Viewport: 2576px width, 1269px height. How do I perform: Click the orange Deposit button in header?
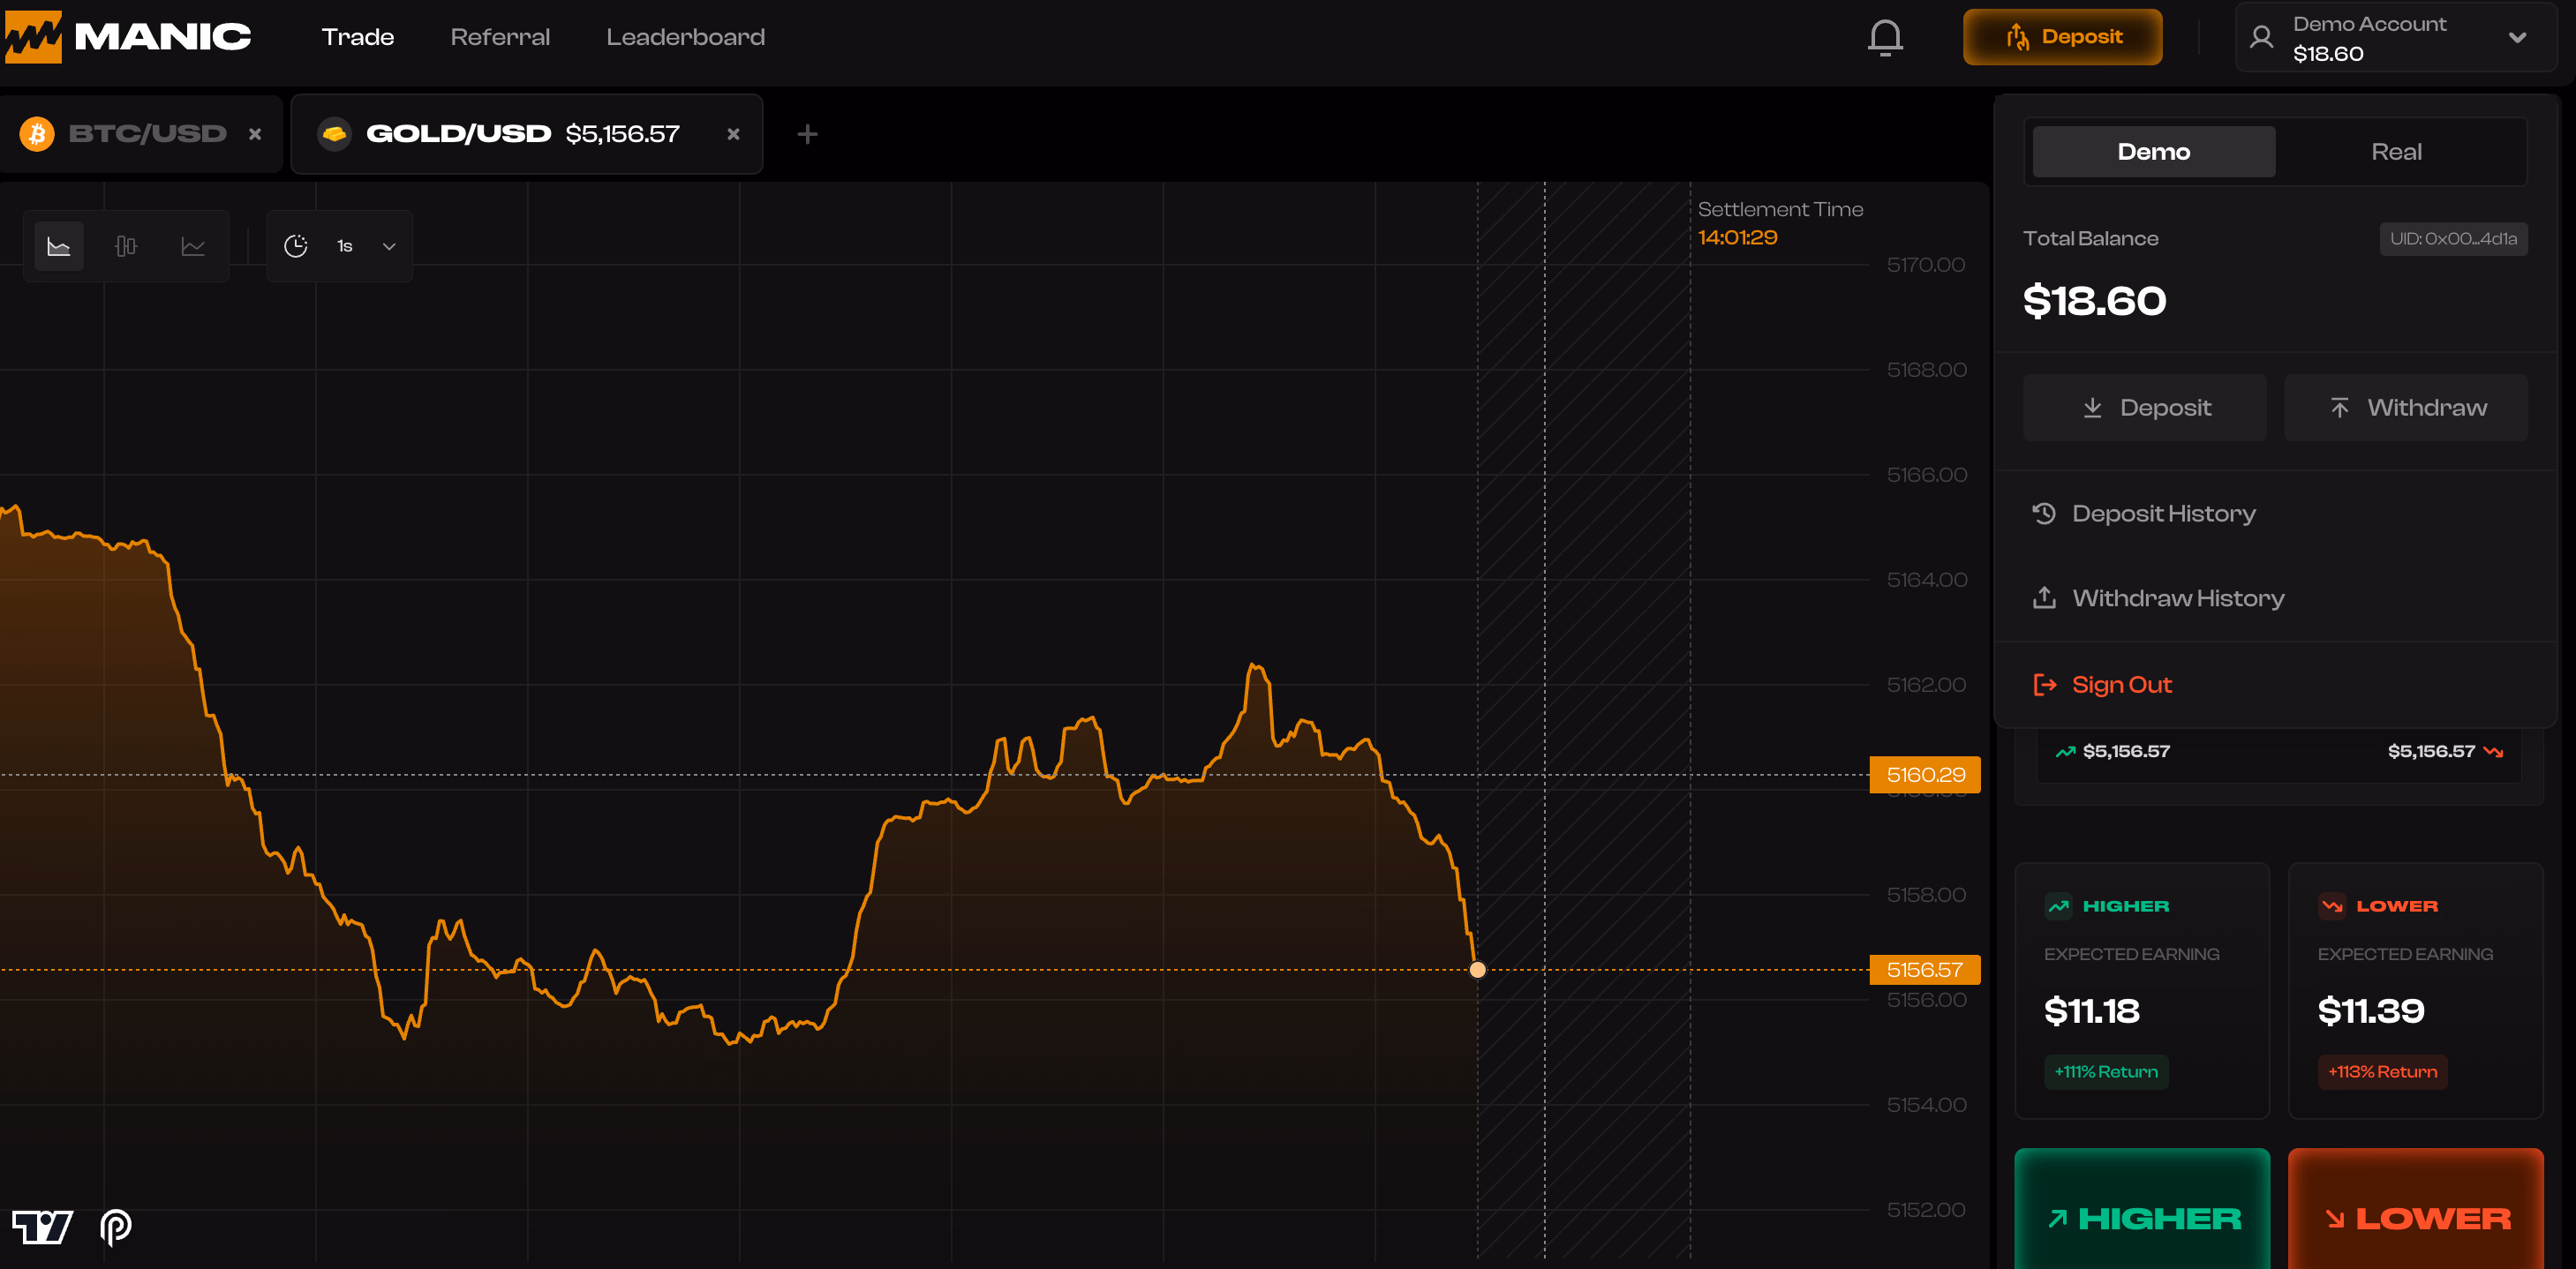tap(2062, 37)
